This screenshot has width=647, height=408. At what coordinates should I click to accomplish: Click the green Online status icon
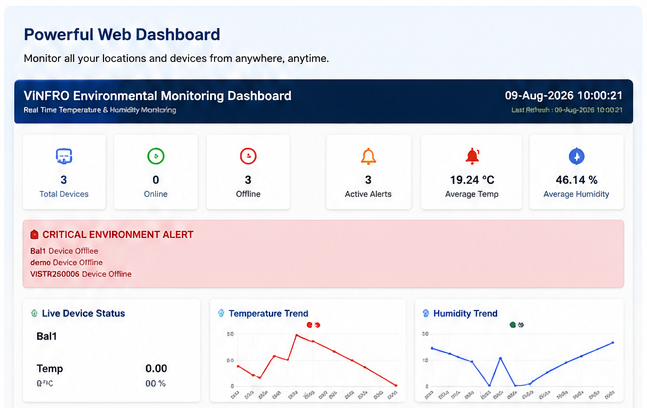click(156, 156)
